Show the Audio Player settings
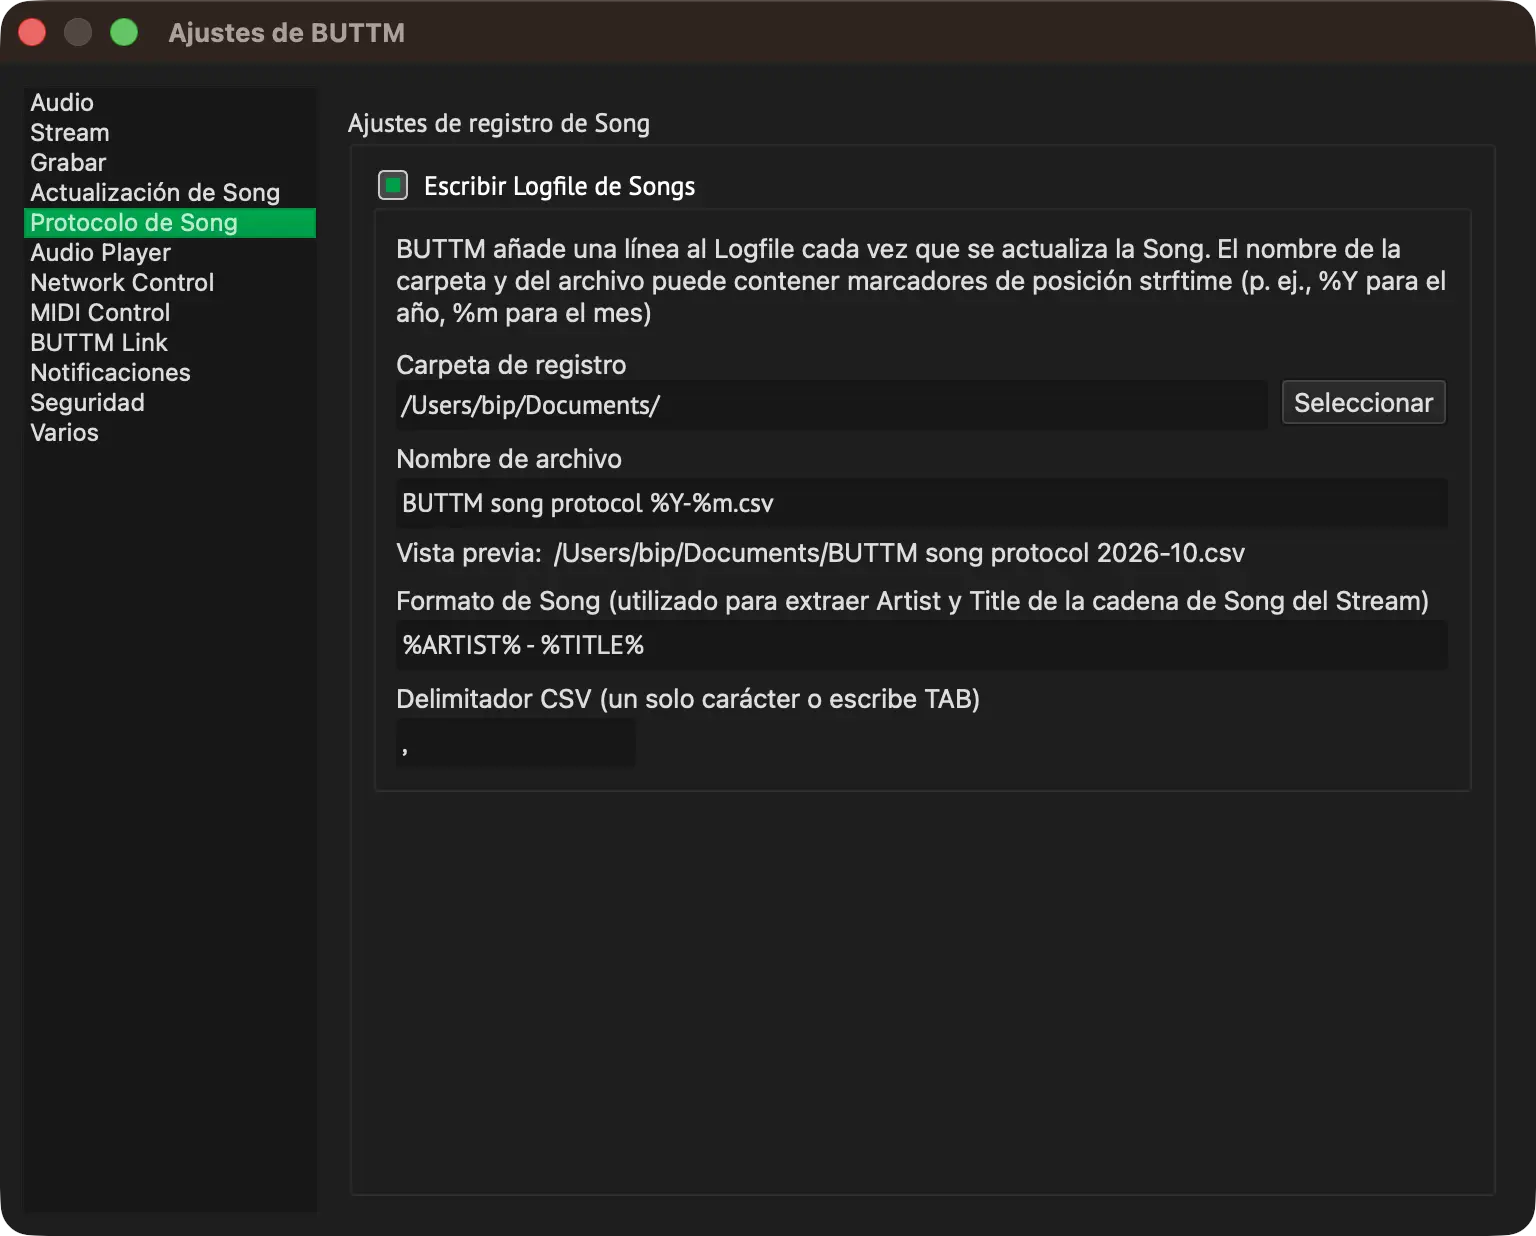Image resolution: width=1536 pixels, height=1236 pixels. (x=170, y=253)
